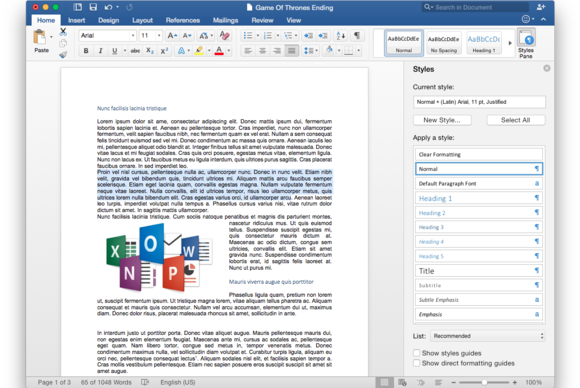Adjust the zoom slider
The height and width of the screenshot is (388, 580).
pyautogui.click(x=484, y=382)
